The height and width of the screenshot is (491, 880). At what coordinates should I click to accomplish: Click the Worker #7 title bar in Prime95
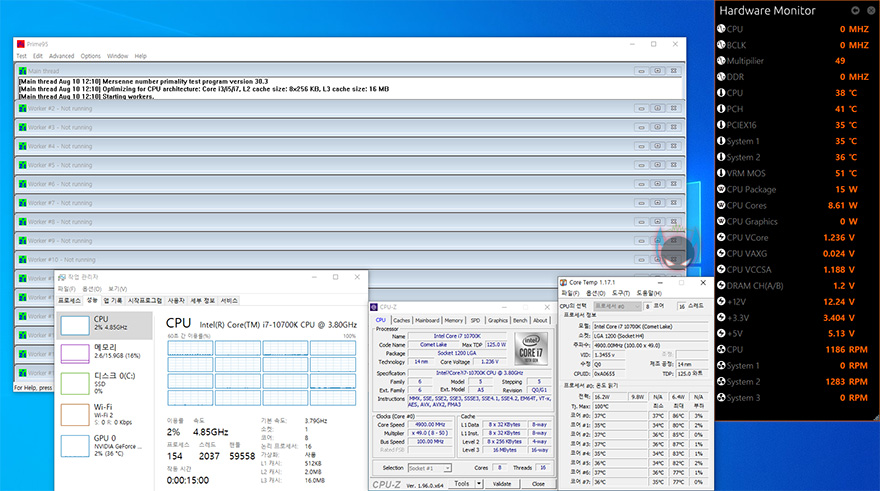[x=349, y=203]
